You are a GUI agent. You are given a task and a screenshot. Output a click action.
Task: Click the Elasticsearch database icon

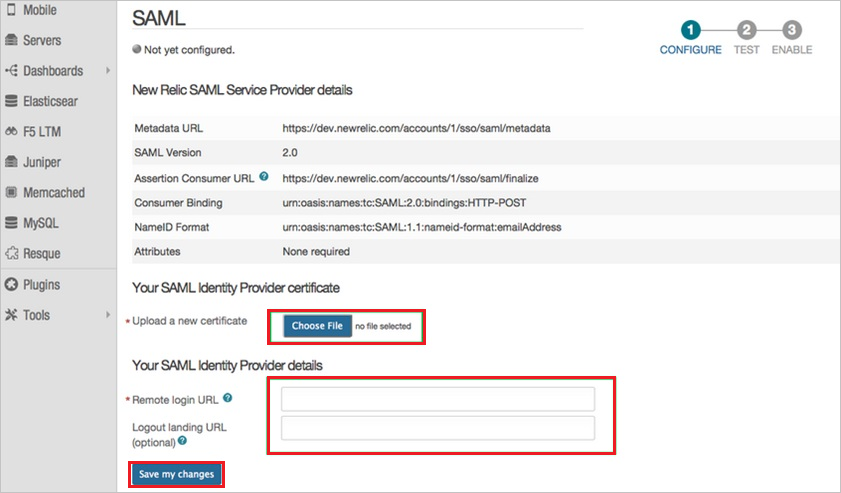click(11, 101)
